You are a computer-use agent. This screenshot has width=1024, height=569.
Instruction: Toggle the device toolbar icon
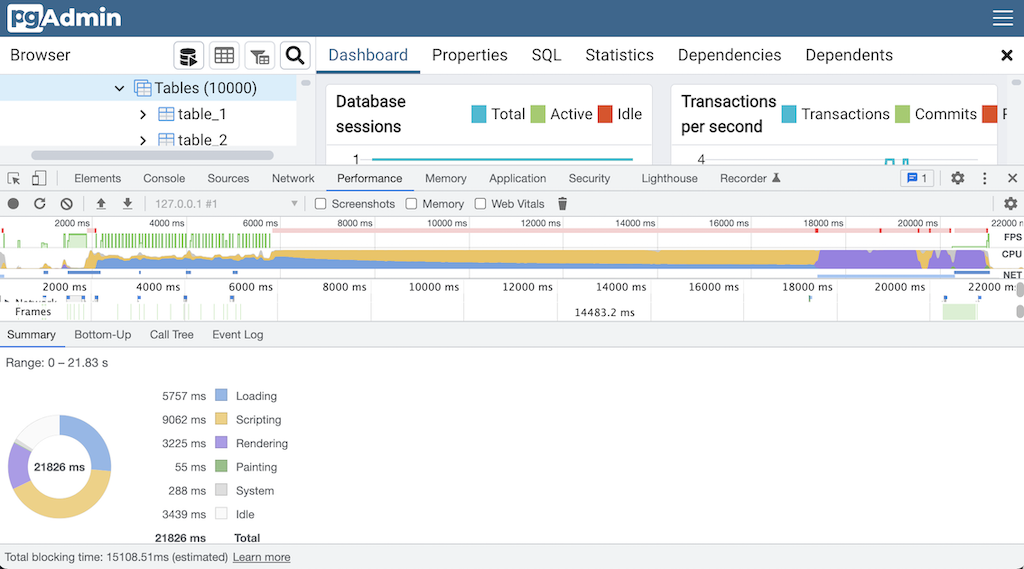(39, 179)
